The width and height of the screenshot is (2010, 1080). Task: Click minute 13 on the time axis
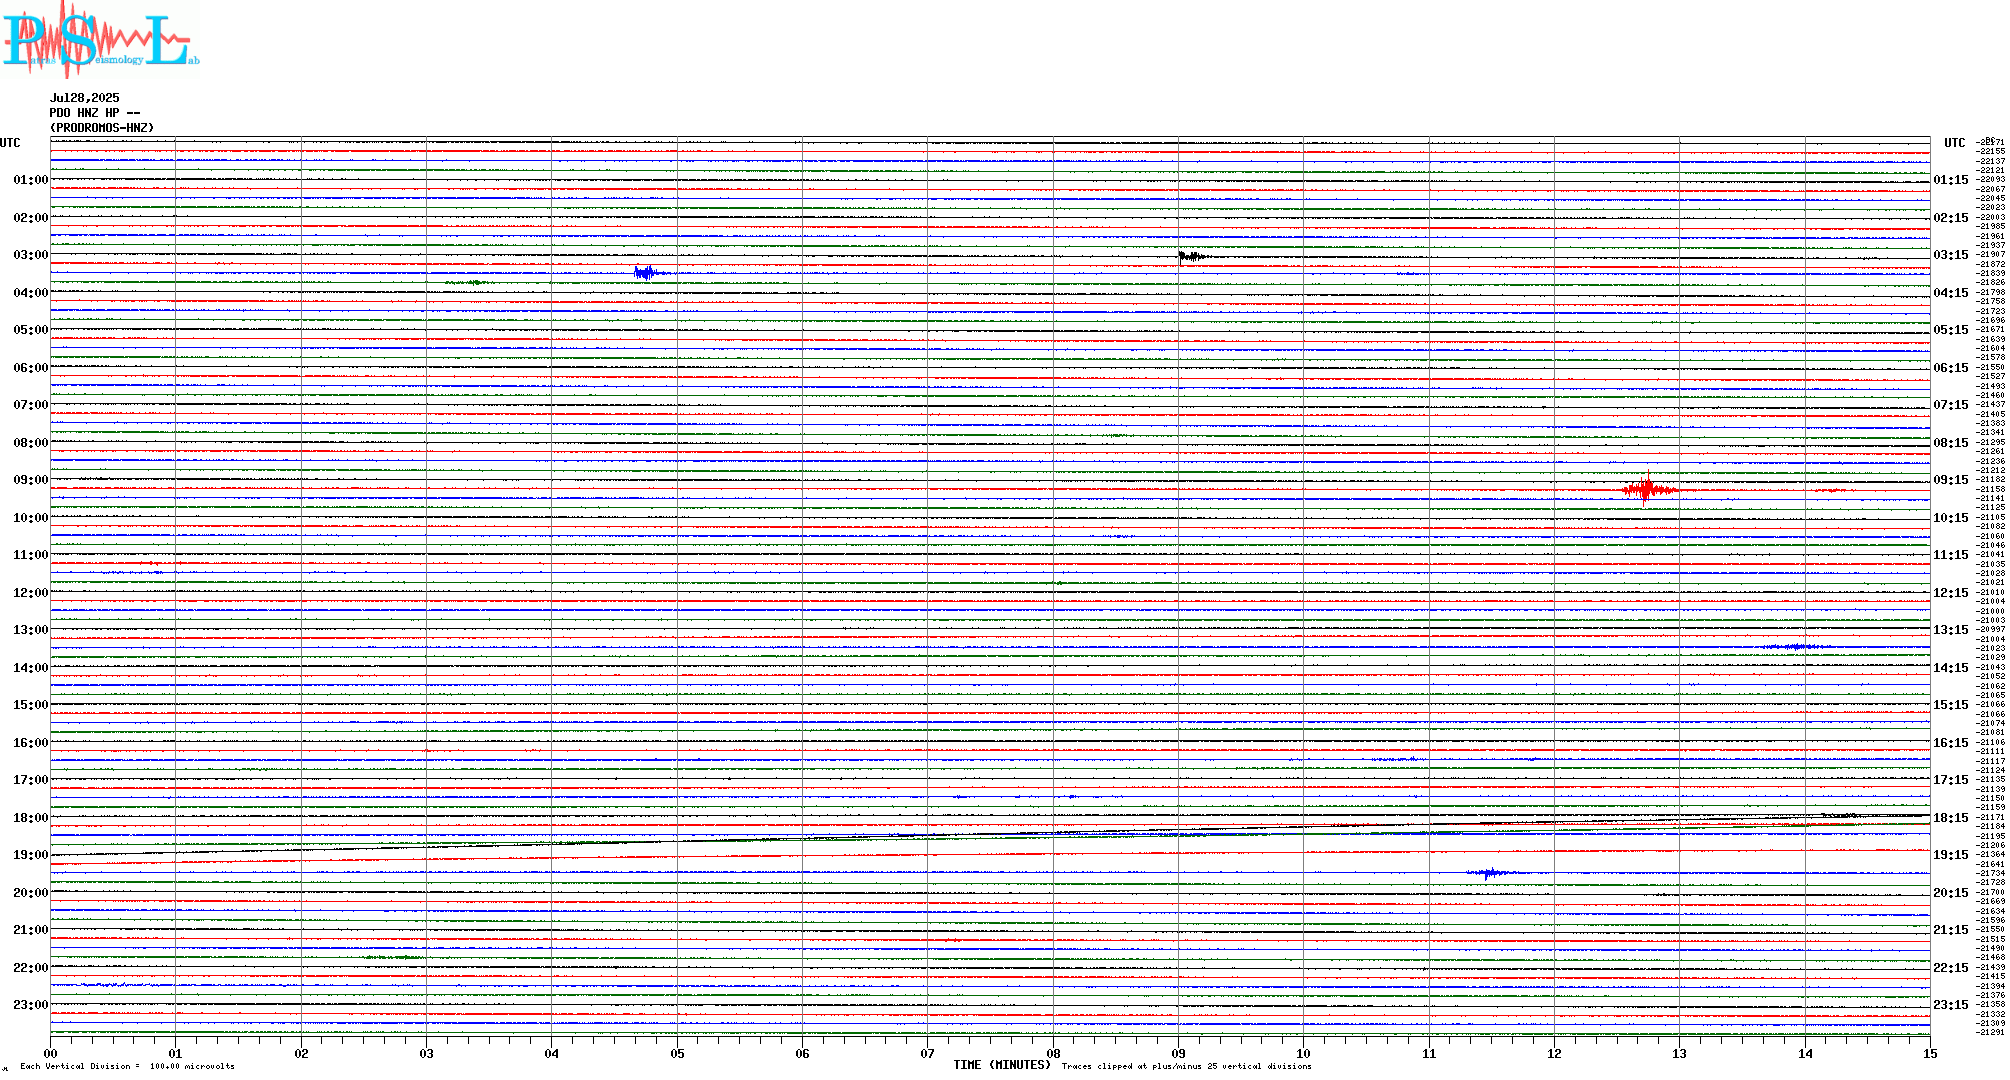pos(1679,1053)
